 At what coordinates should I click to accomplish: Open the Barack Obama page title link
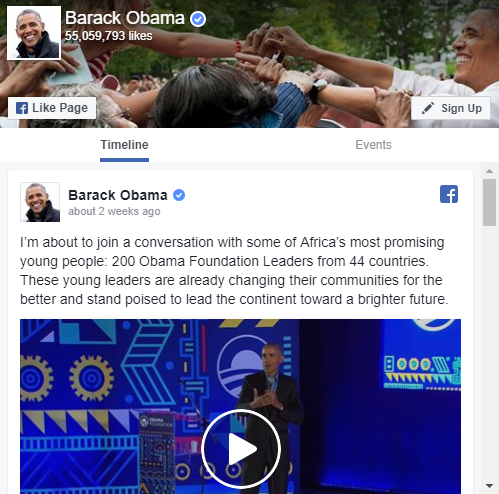125,18
